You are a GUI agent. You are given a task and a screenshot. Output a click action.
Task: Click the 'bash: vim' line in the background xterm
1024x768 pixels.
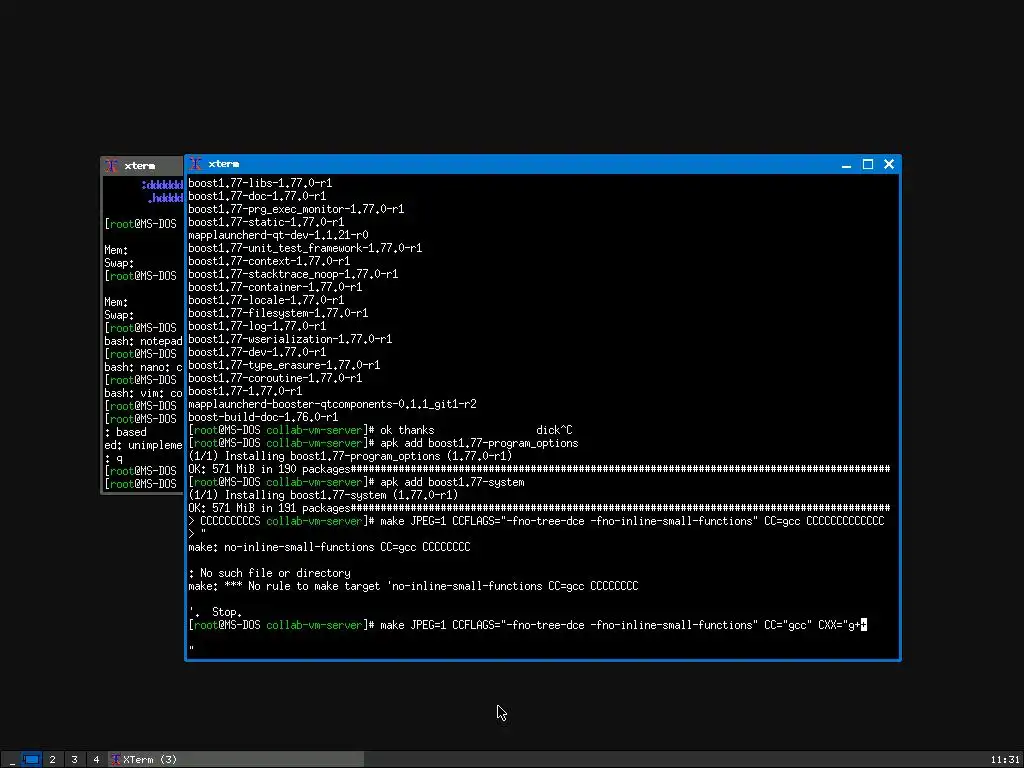143,394
